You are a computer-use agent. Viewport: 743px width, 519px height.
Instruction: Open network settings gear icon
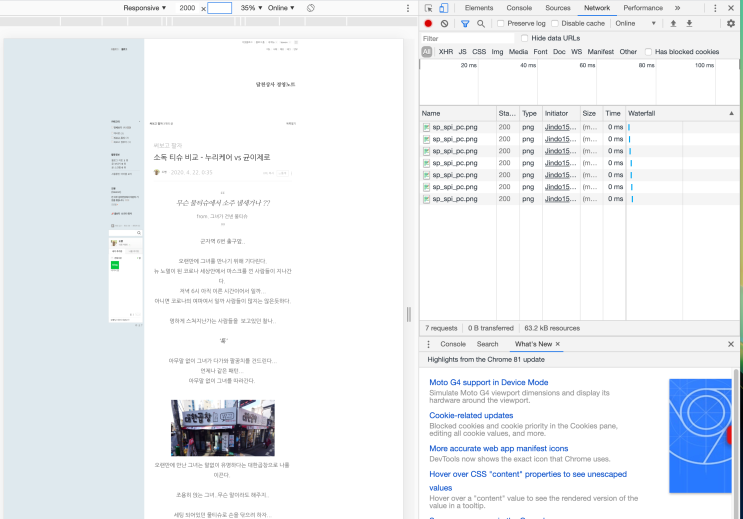point(731,23)
